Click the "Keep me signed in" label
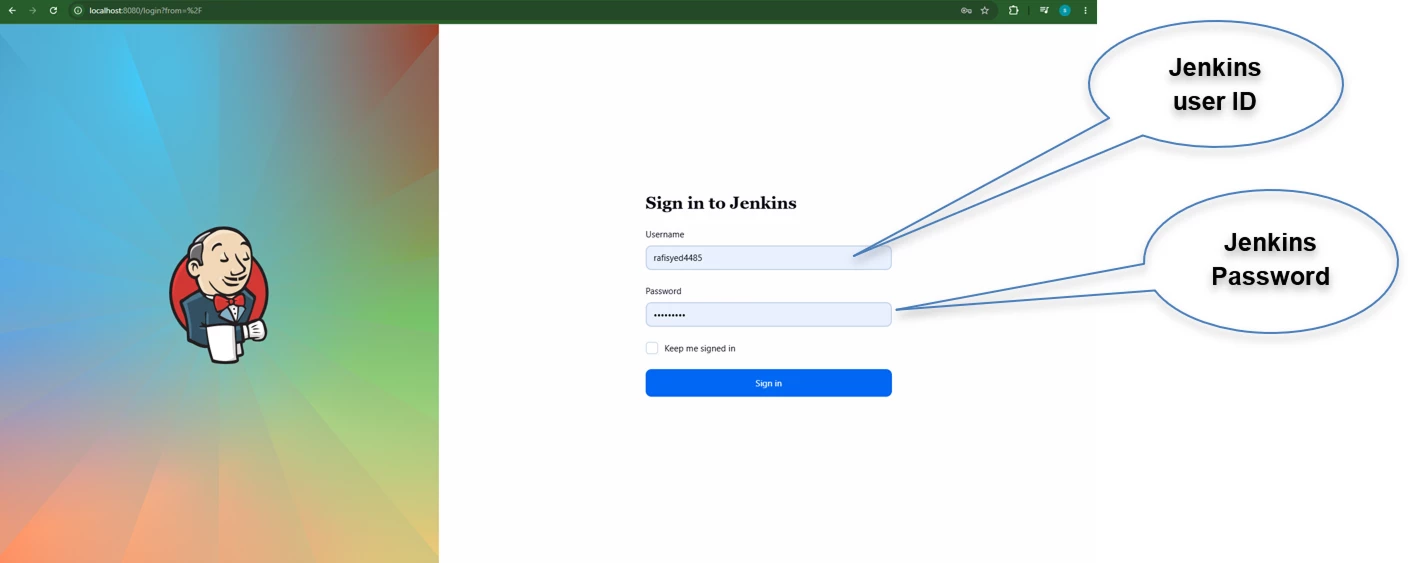This screenshot has width=1419, height=563. pos(700,348)
